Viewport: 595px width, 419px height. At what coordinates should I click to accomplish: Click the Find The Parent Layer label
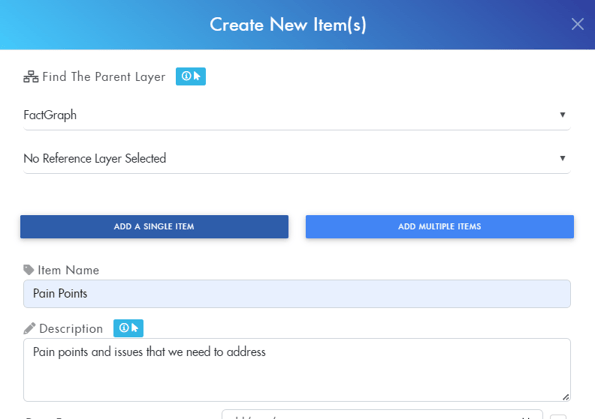pyautogui.click(x=104, y=77)
